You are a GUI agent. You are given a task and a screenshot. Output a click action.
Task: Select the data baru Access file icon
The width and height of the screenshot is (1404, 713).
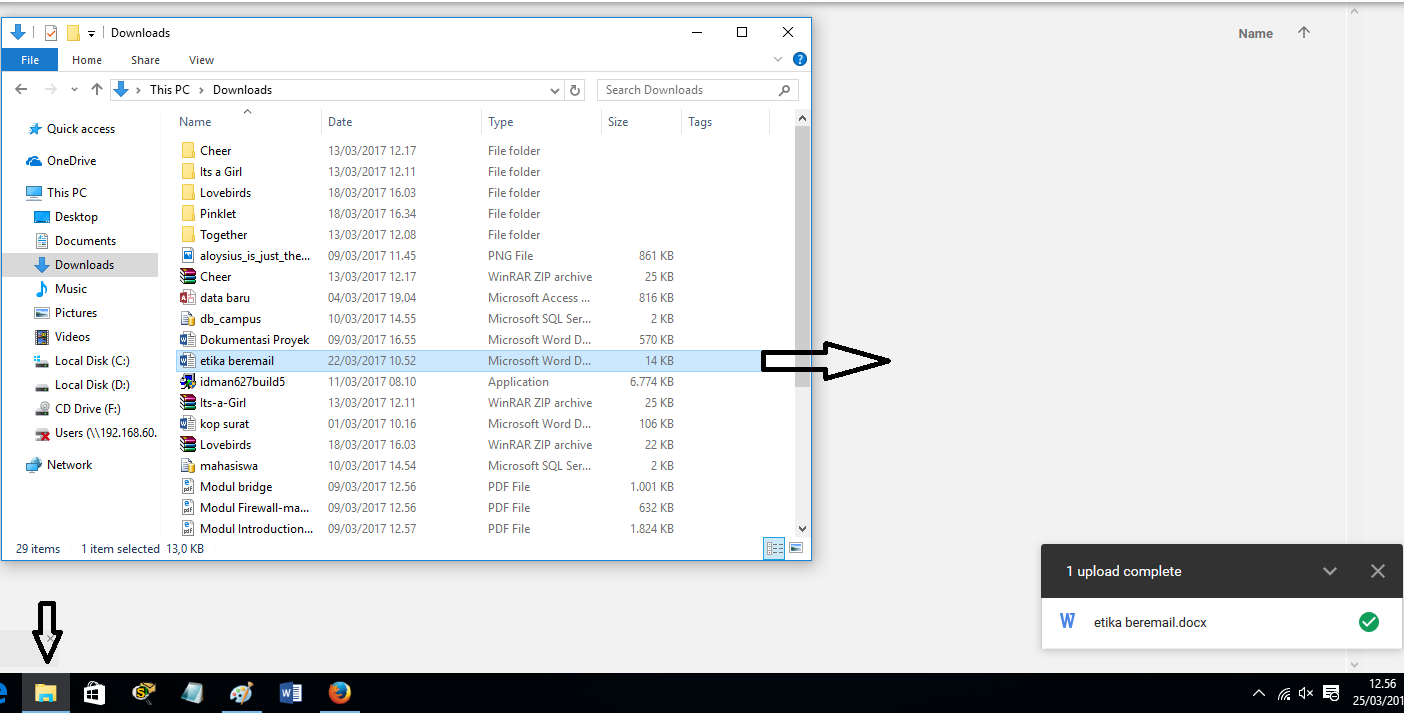coord(188,298)
